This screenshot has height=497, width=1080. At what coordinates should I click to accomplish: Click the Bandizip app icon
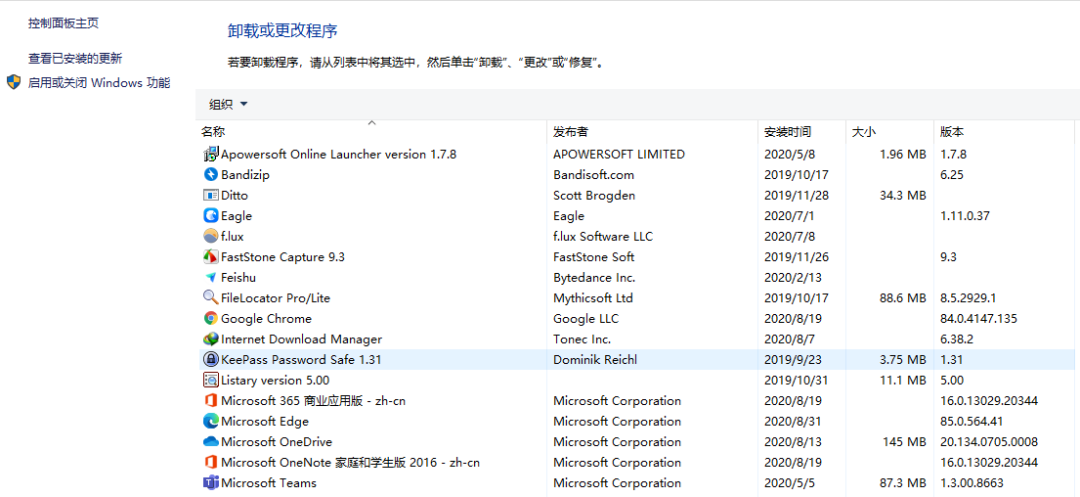pyautogui.click(x=211, y=175)
